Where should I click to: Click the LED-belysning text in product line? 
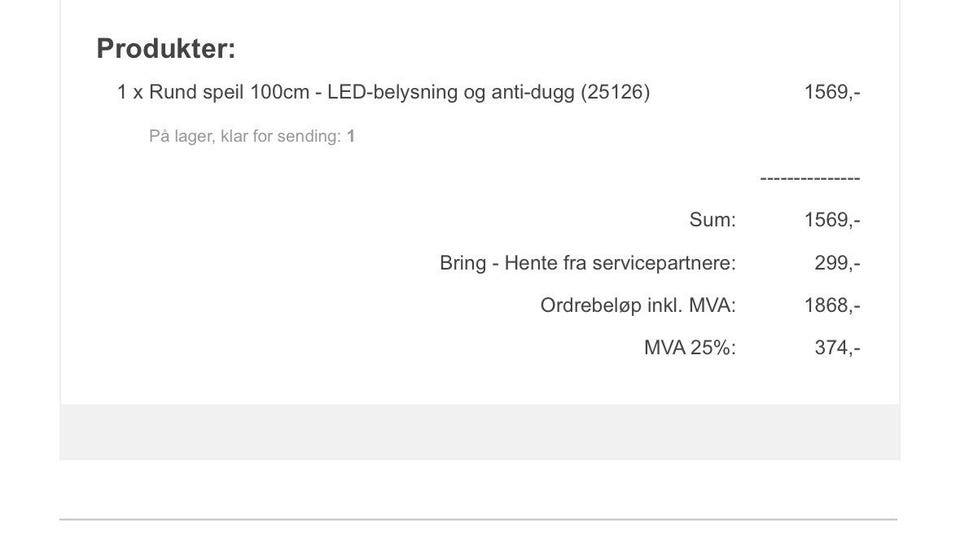click(392, 92)
